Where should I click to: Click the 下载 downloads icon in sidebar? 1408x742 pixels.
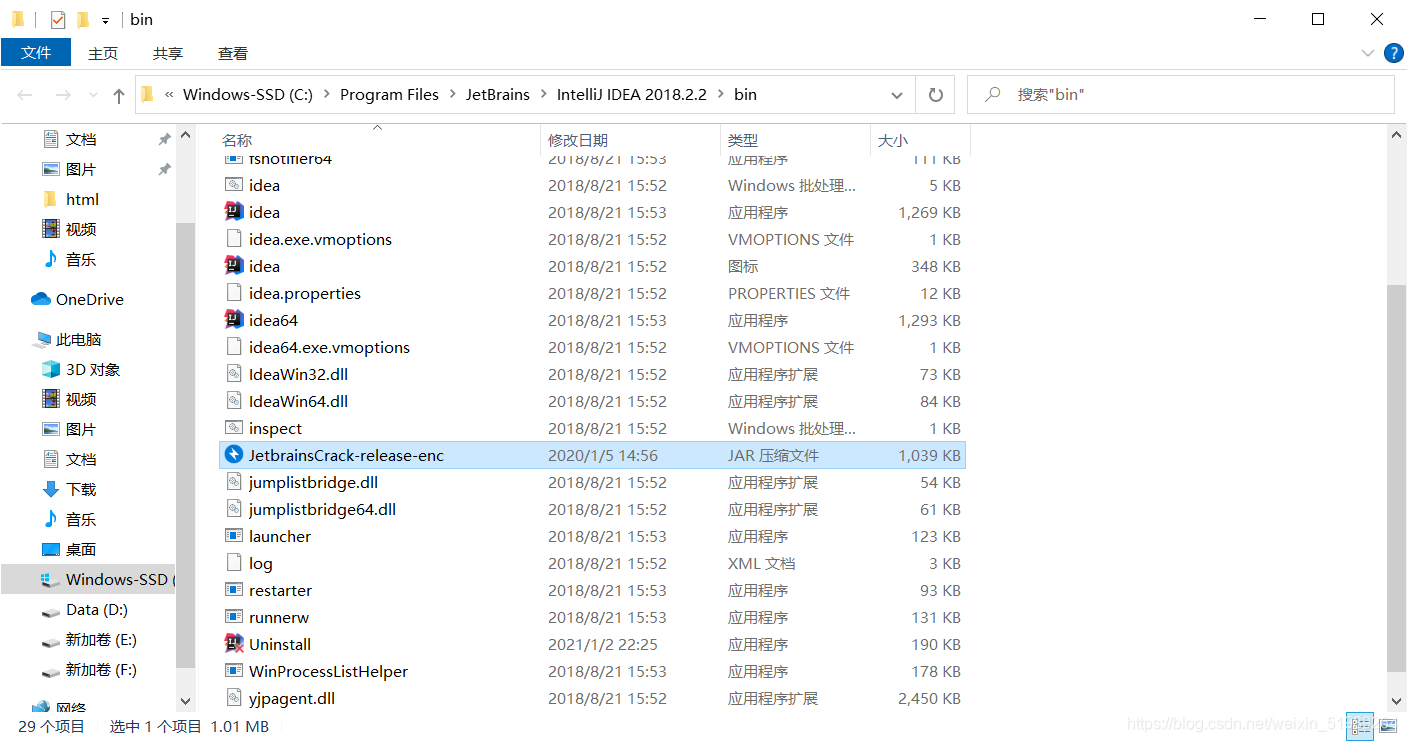[x=51, y=489]
